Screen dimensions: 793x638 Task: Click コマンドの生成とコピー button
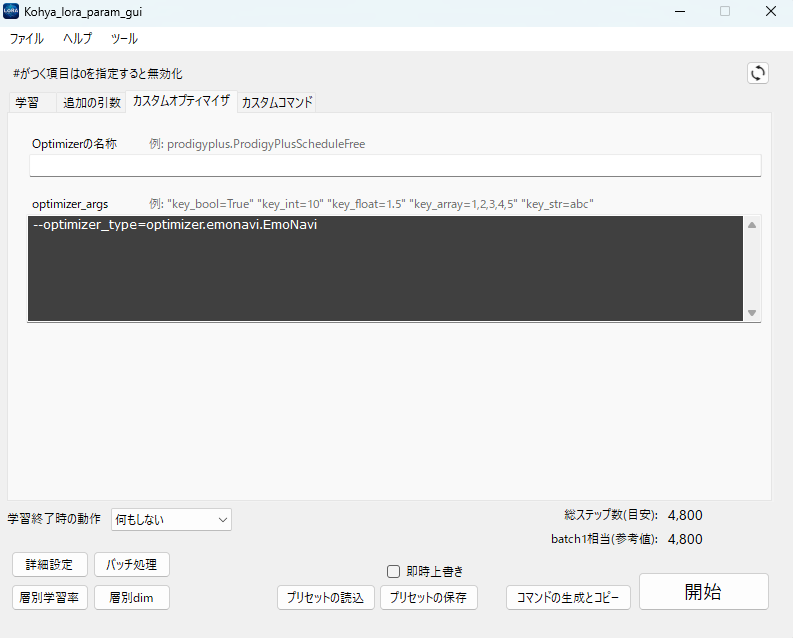[x=568, y=598]
